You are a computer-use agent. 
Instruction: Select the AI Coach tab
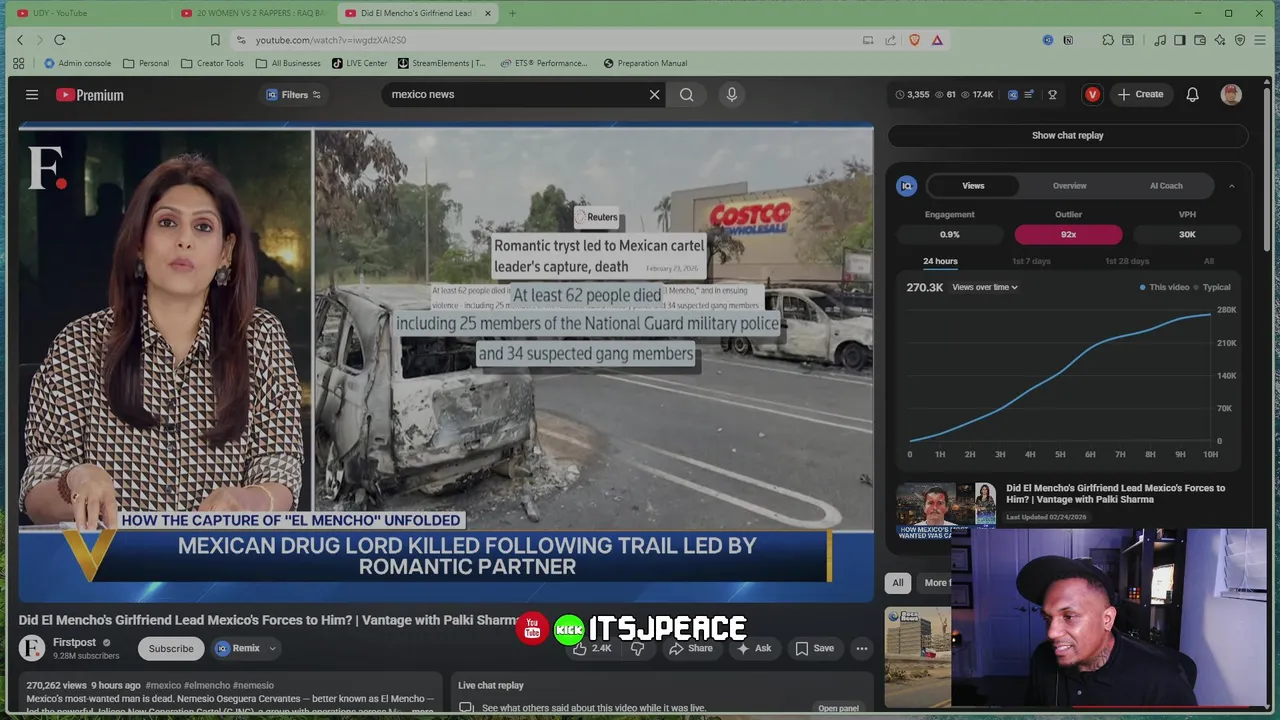[x=1166, y=186]
